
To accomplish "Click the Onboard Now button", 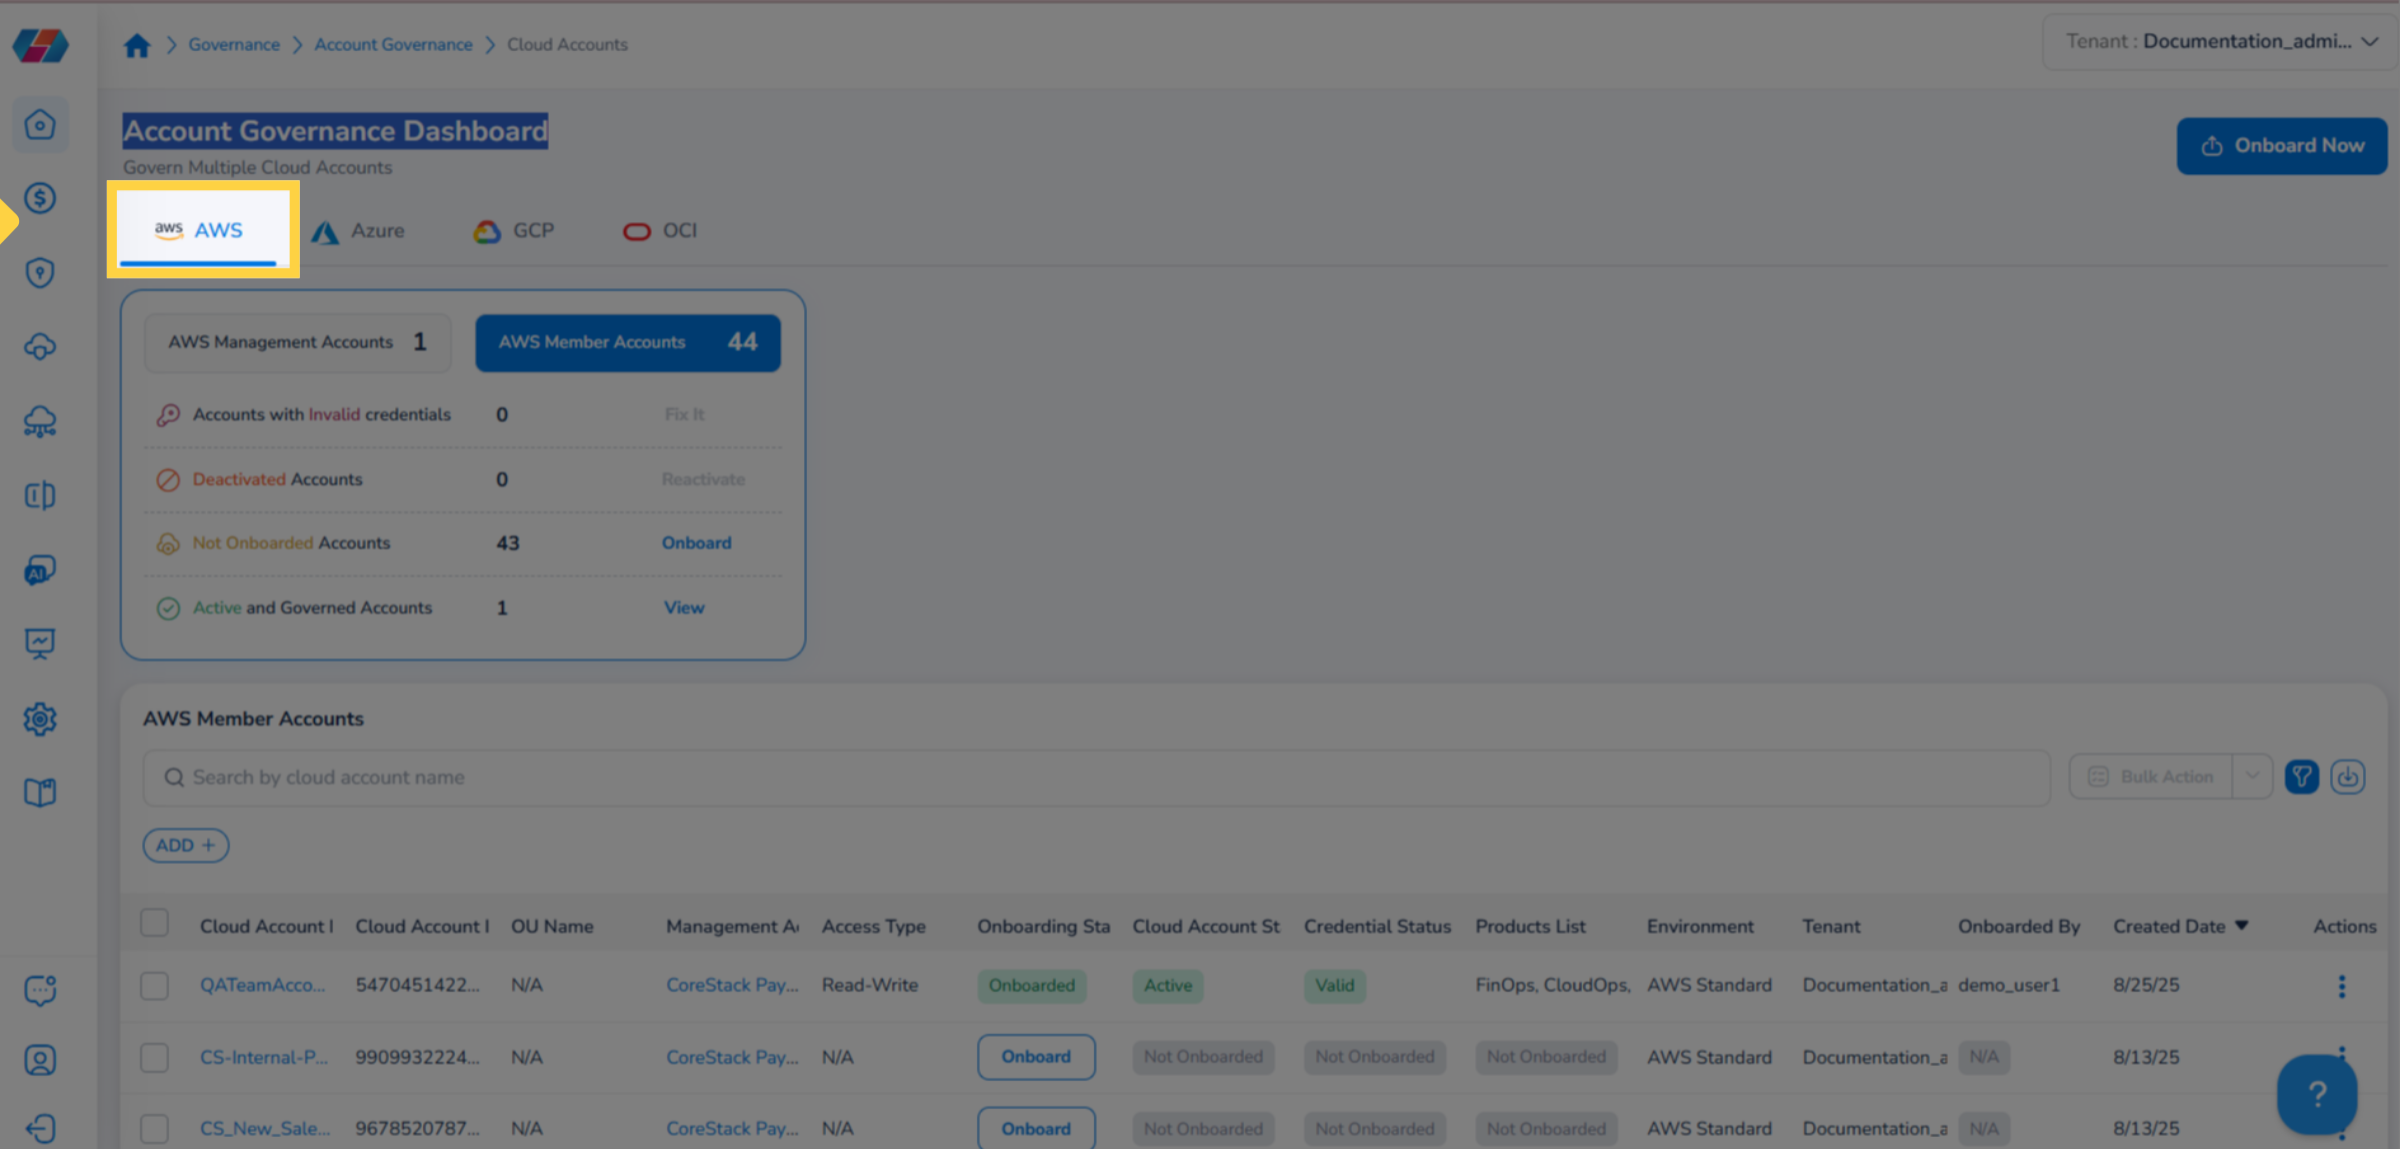I will click(x=2283, y=145).
